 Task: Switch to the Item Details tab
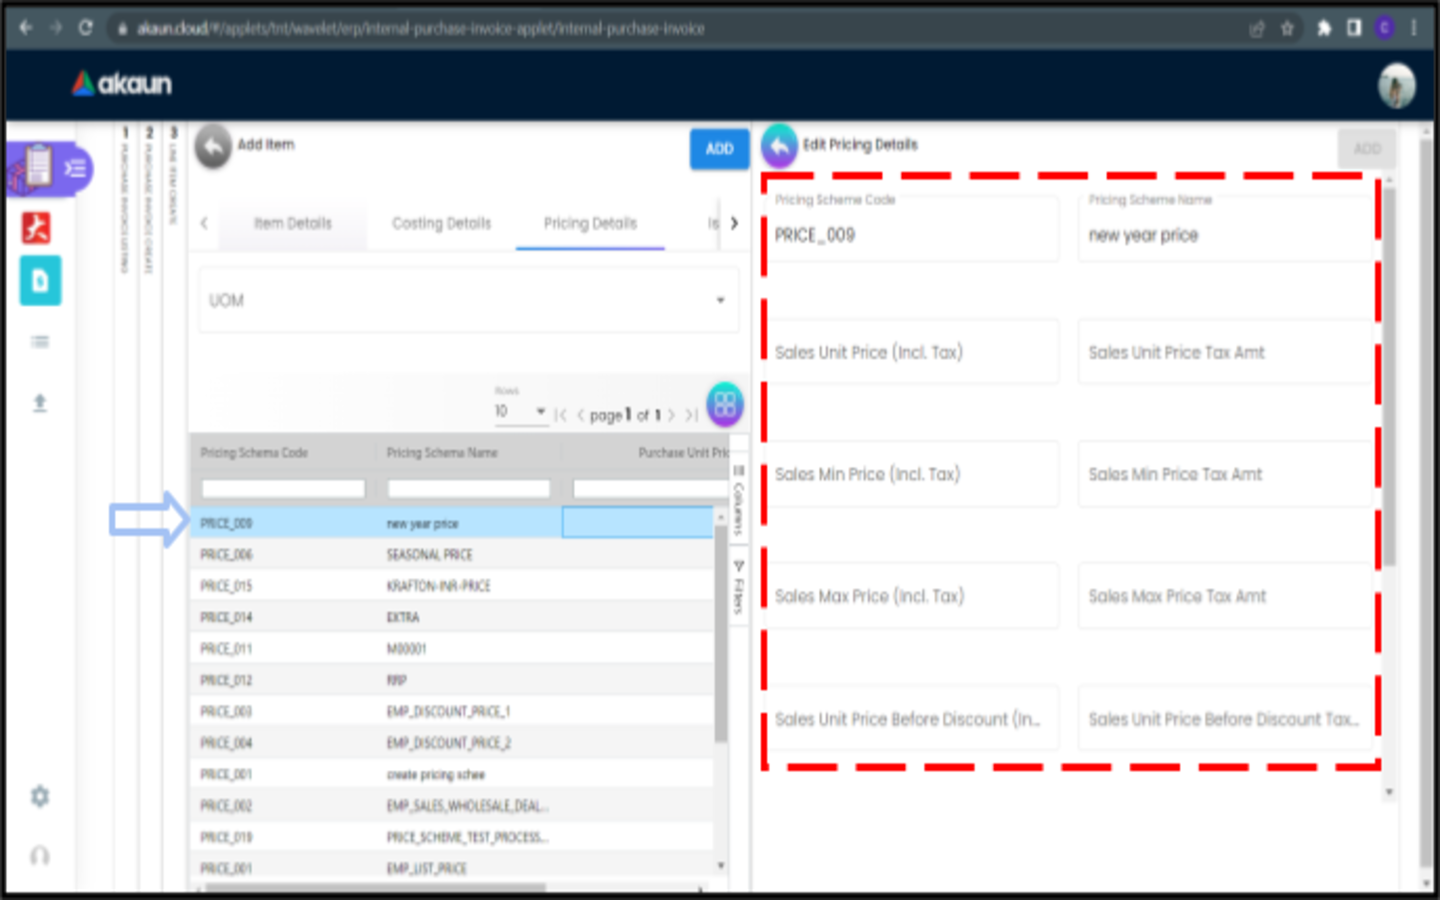coord(293,223)
